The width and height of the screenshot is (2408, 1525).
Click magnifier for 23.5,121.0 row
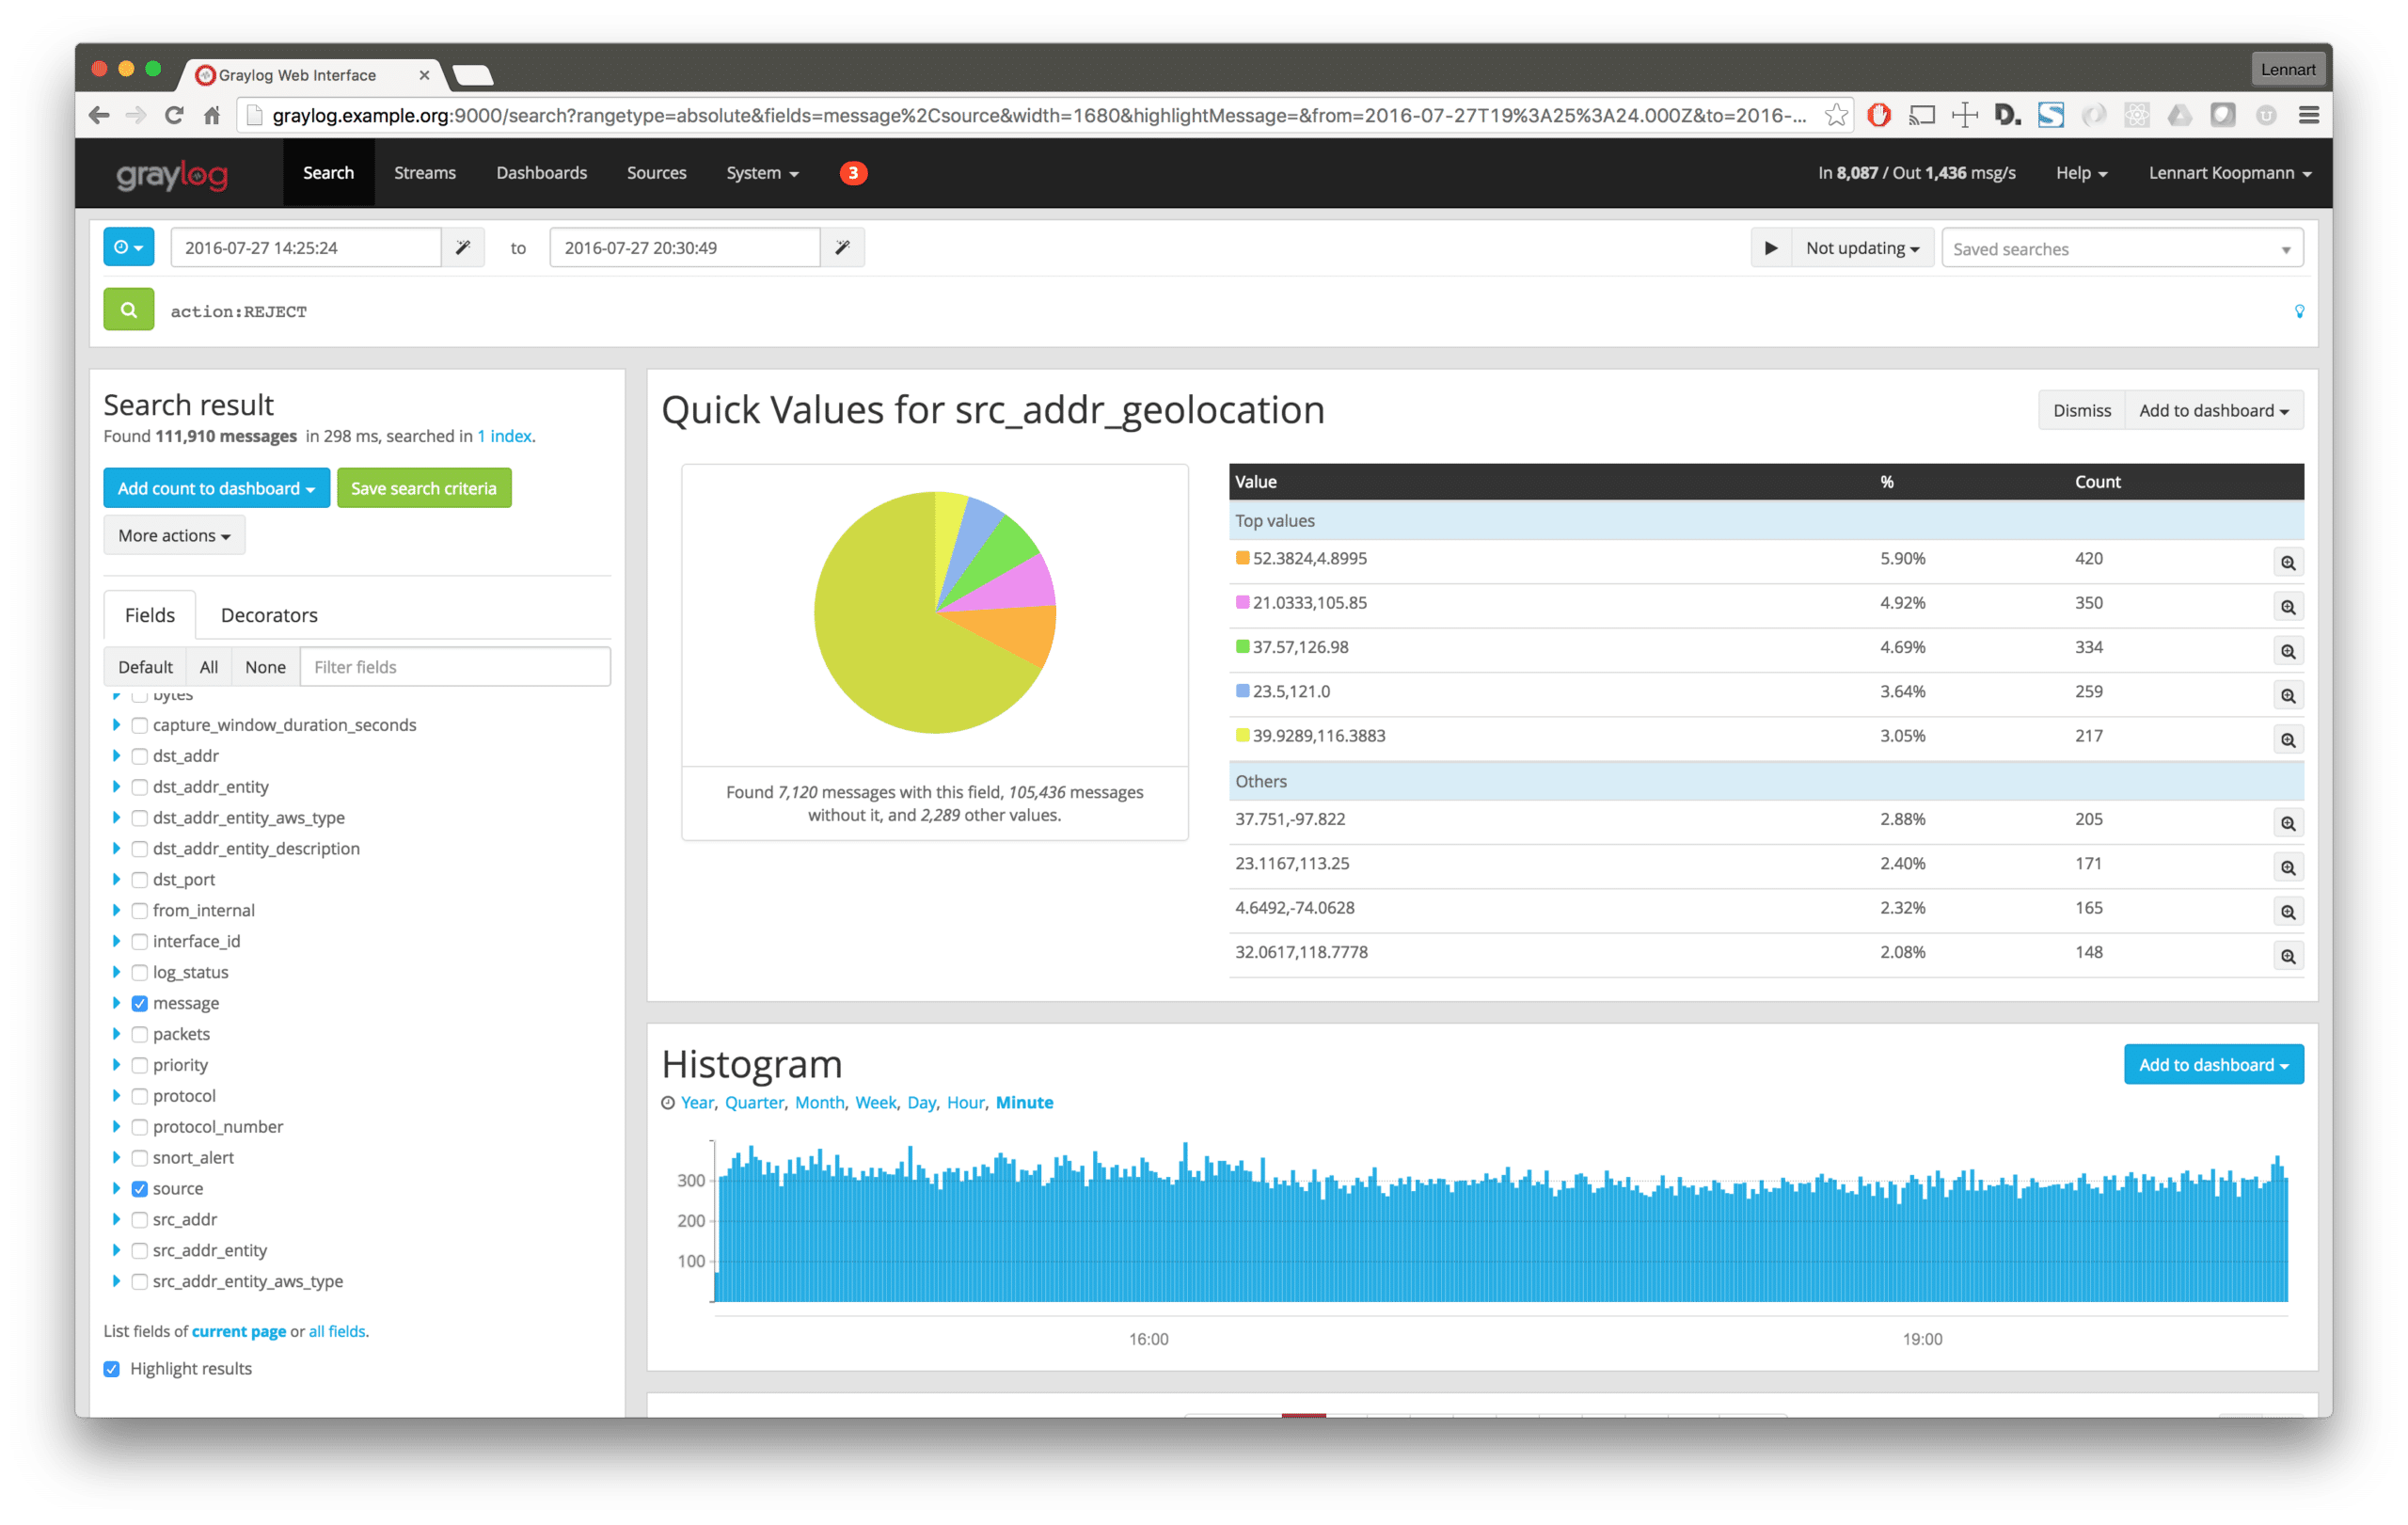tap(2287, 695)
